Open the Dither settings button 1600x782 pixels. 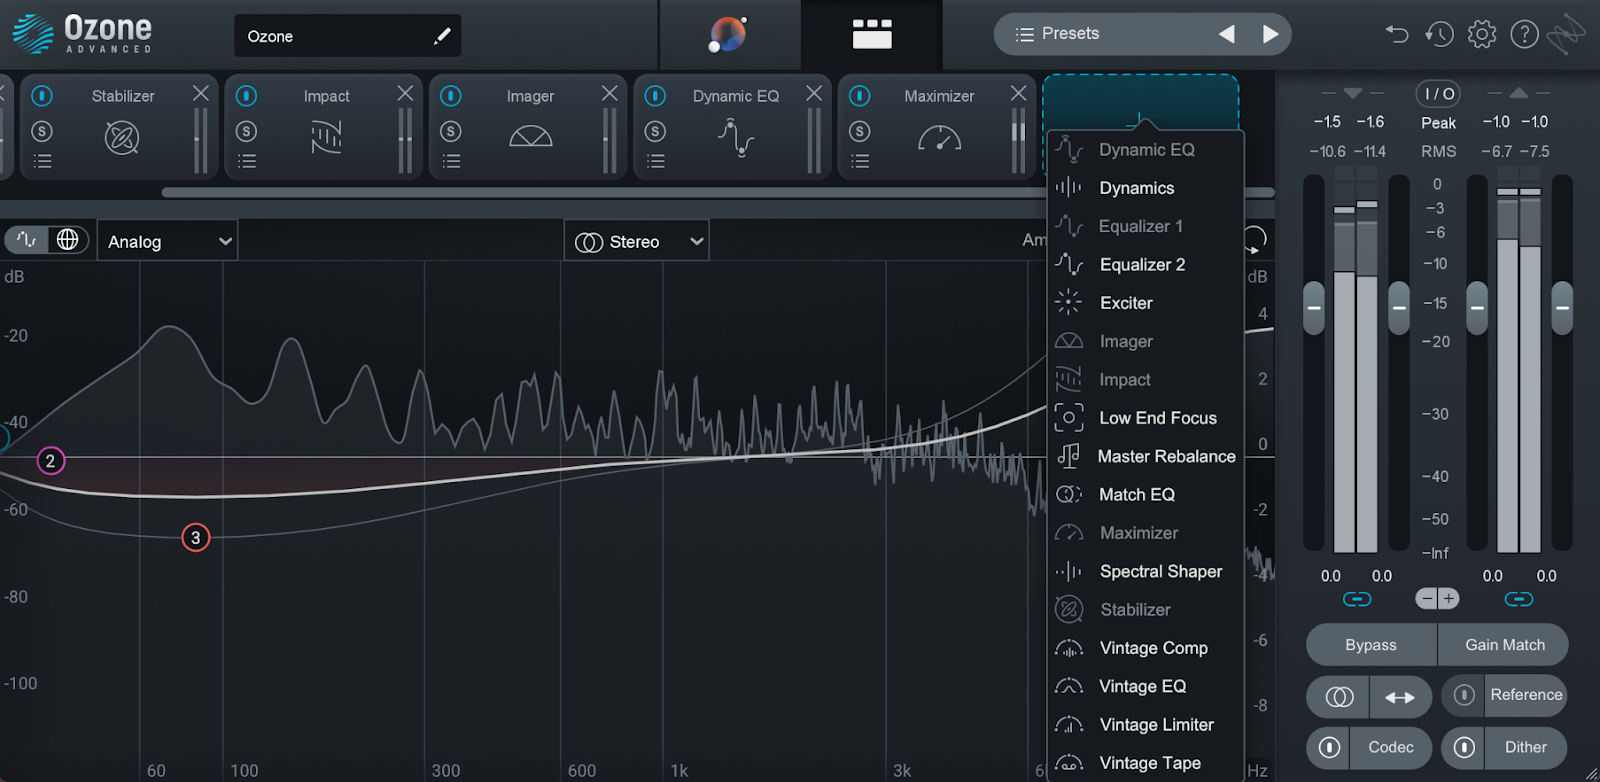[x=1526, y=747]
